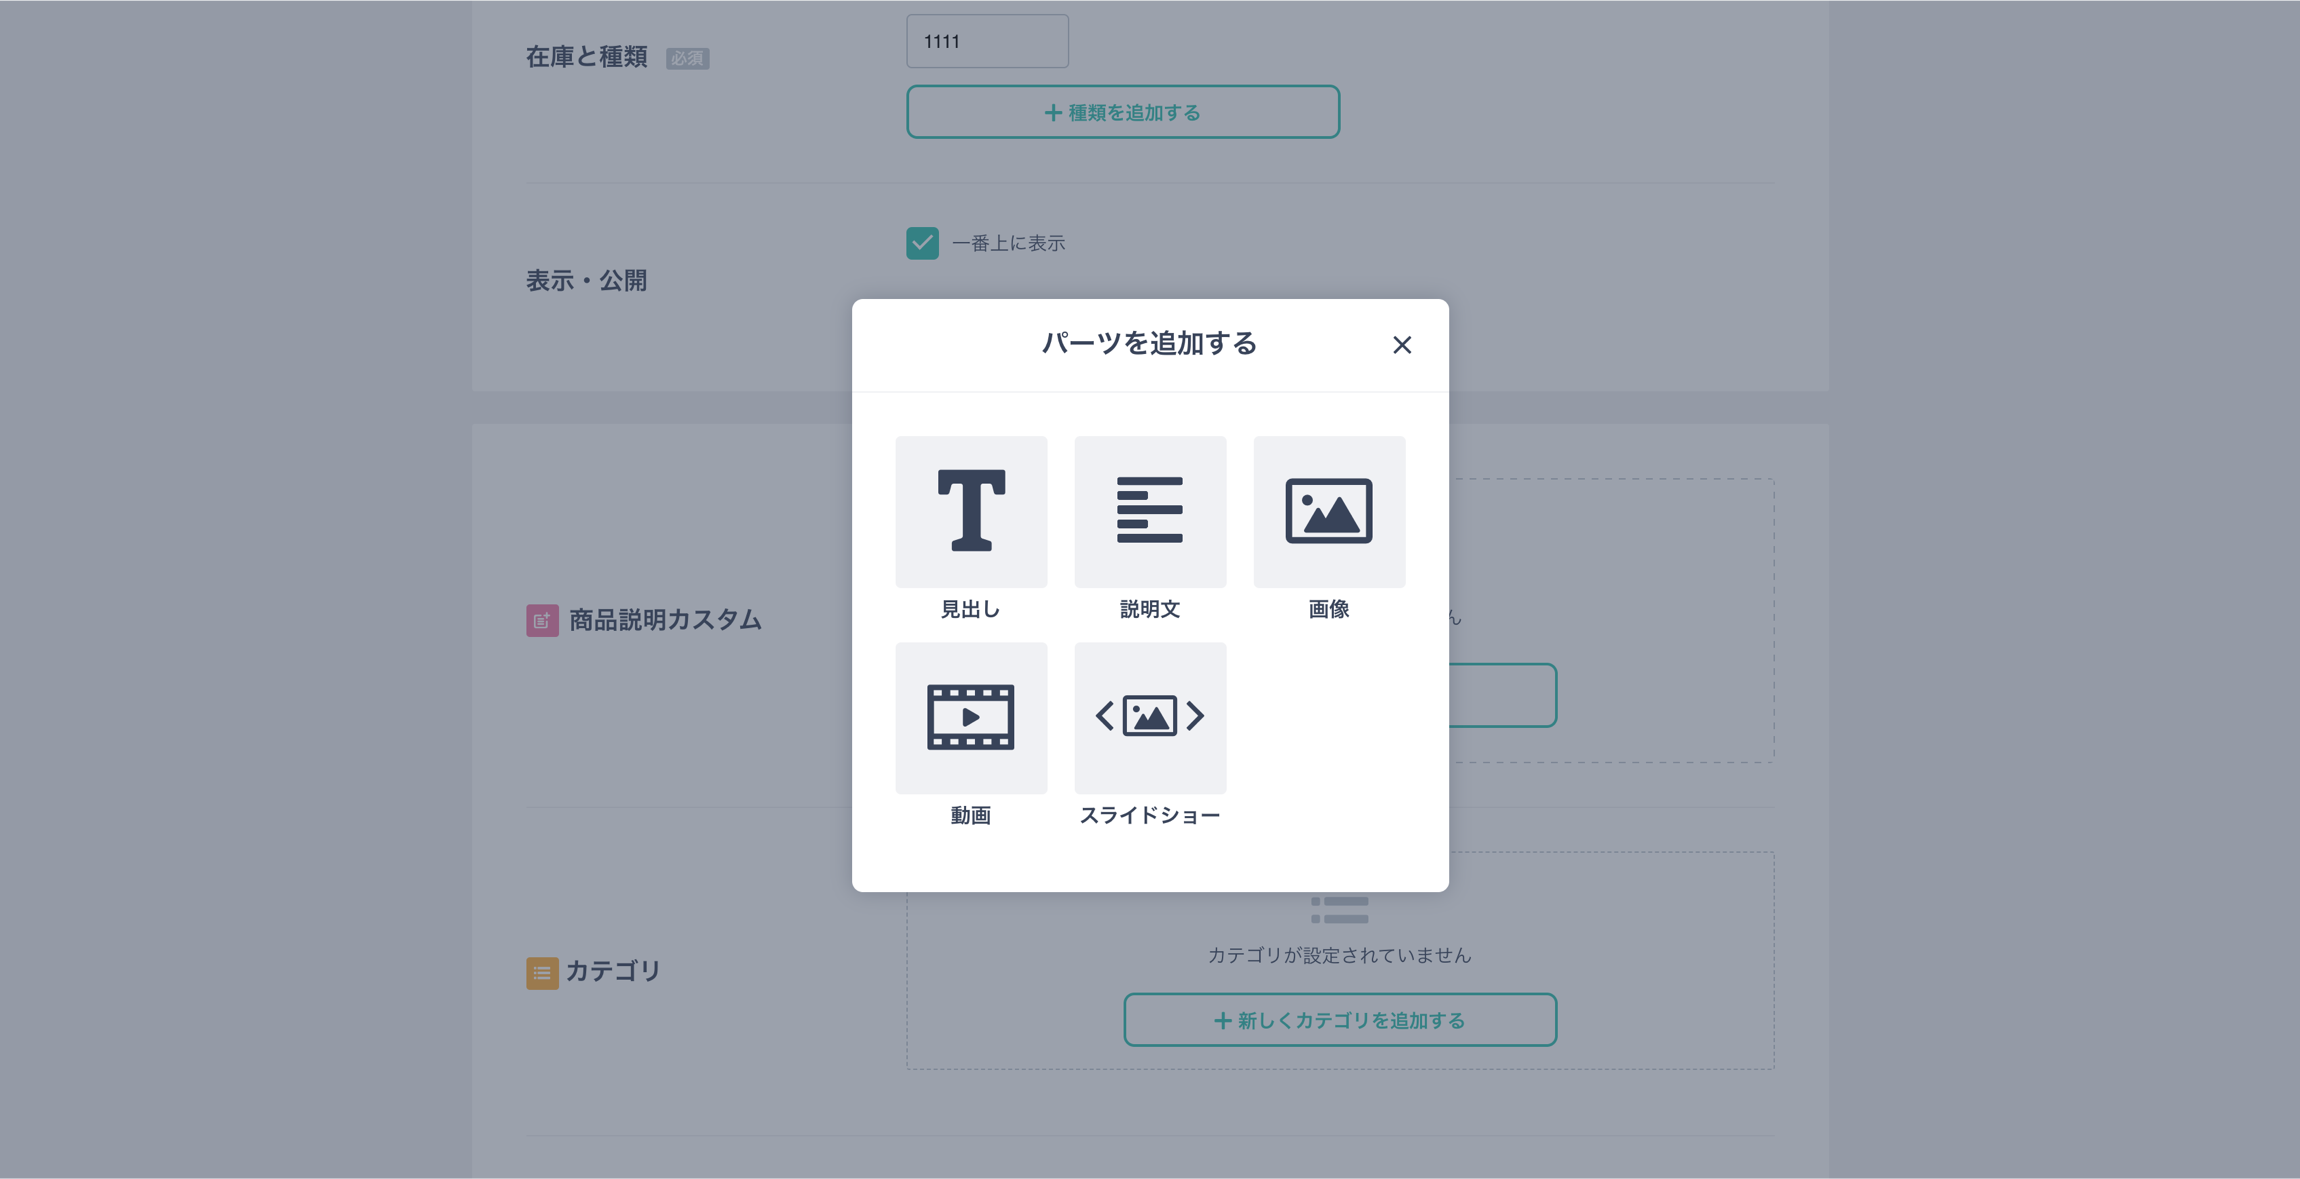Click the partially hidden button behind the dialog
The height and width of the screenshot is (1179, 2300).
coord(1502,695)
